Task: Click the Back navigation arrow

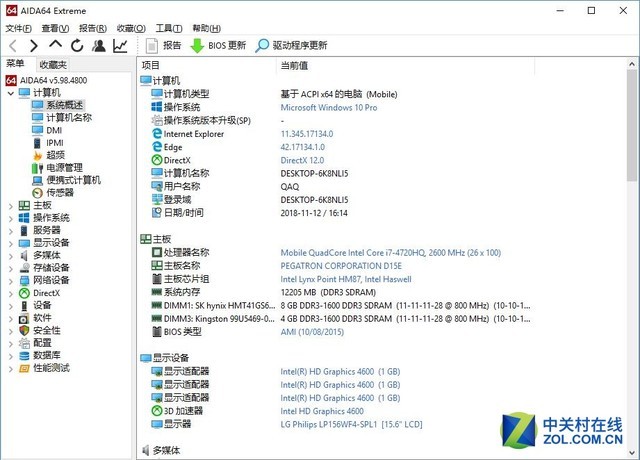Action: click(x=13, y=45)
